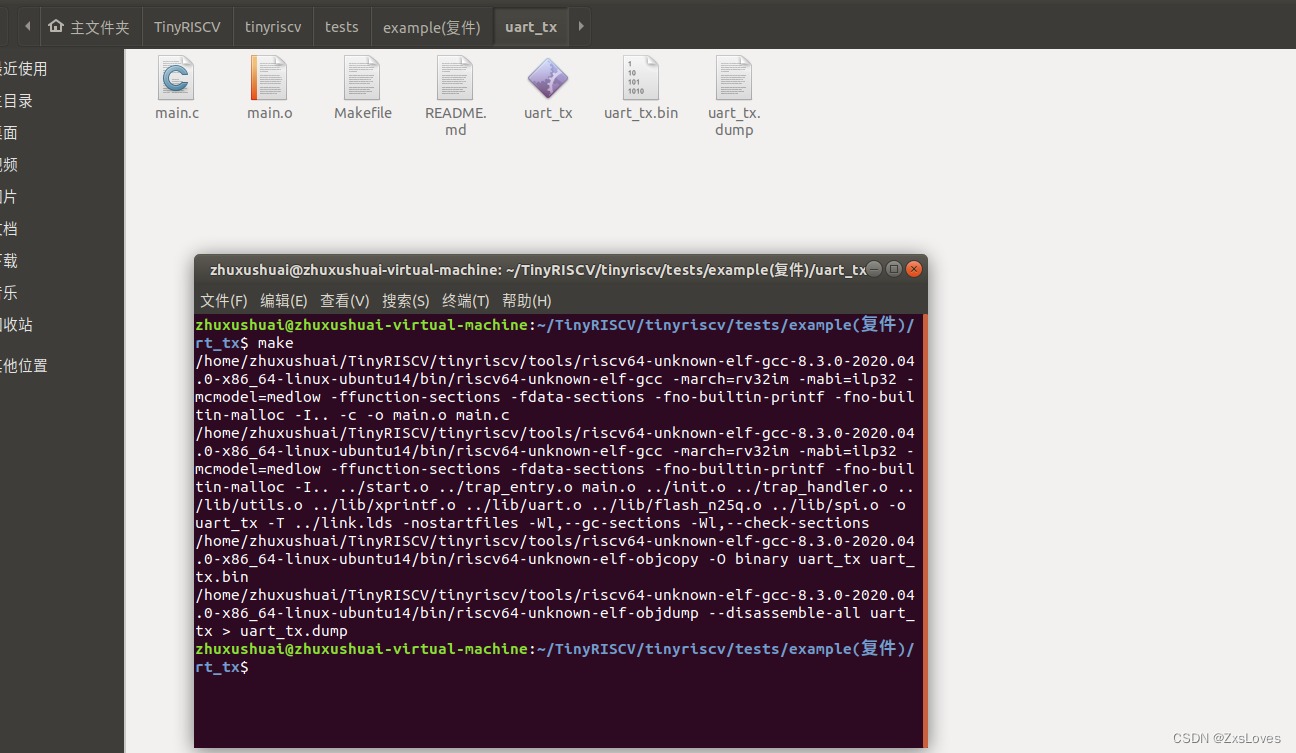The image size is (1296, 753).
Task: Click the last terminal prompt line 'rt_tx$'
Action: [222, 667]
